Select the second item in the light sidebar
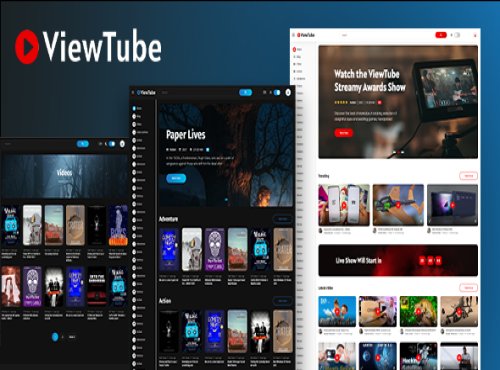Screen dimensions: 500x370 297,57
